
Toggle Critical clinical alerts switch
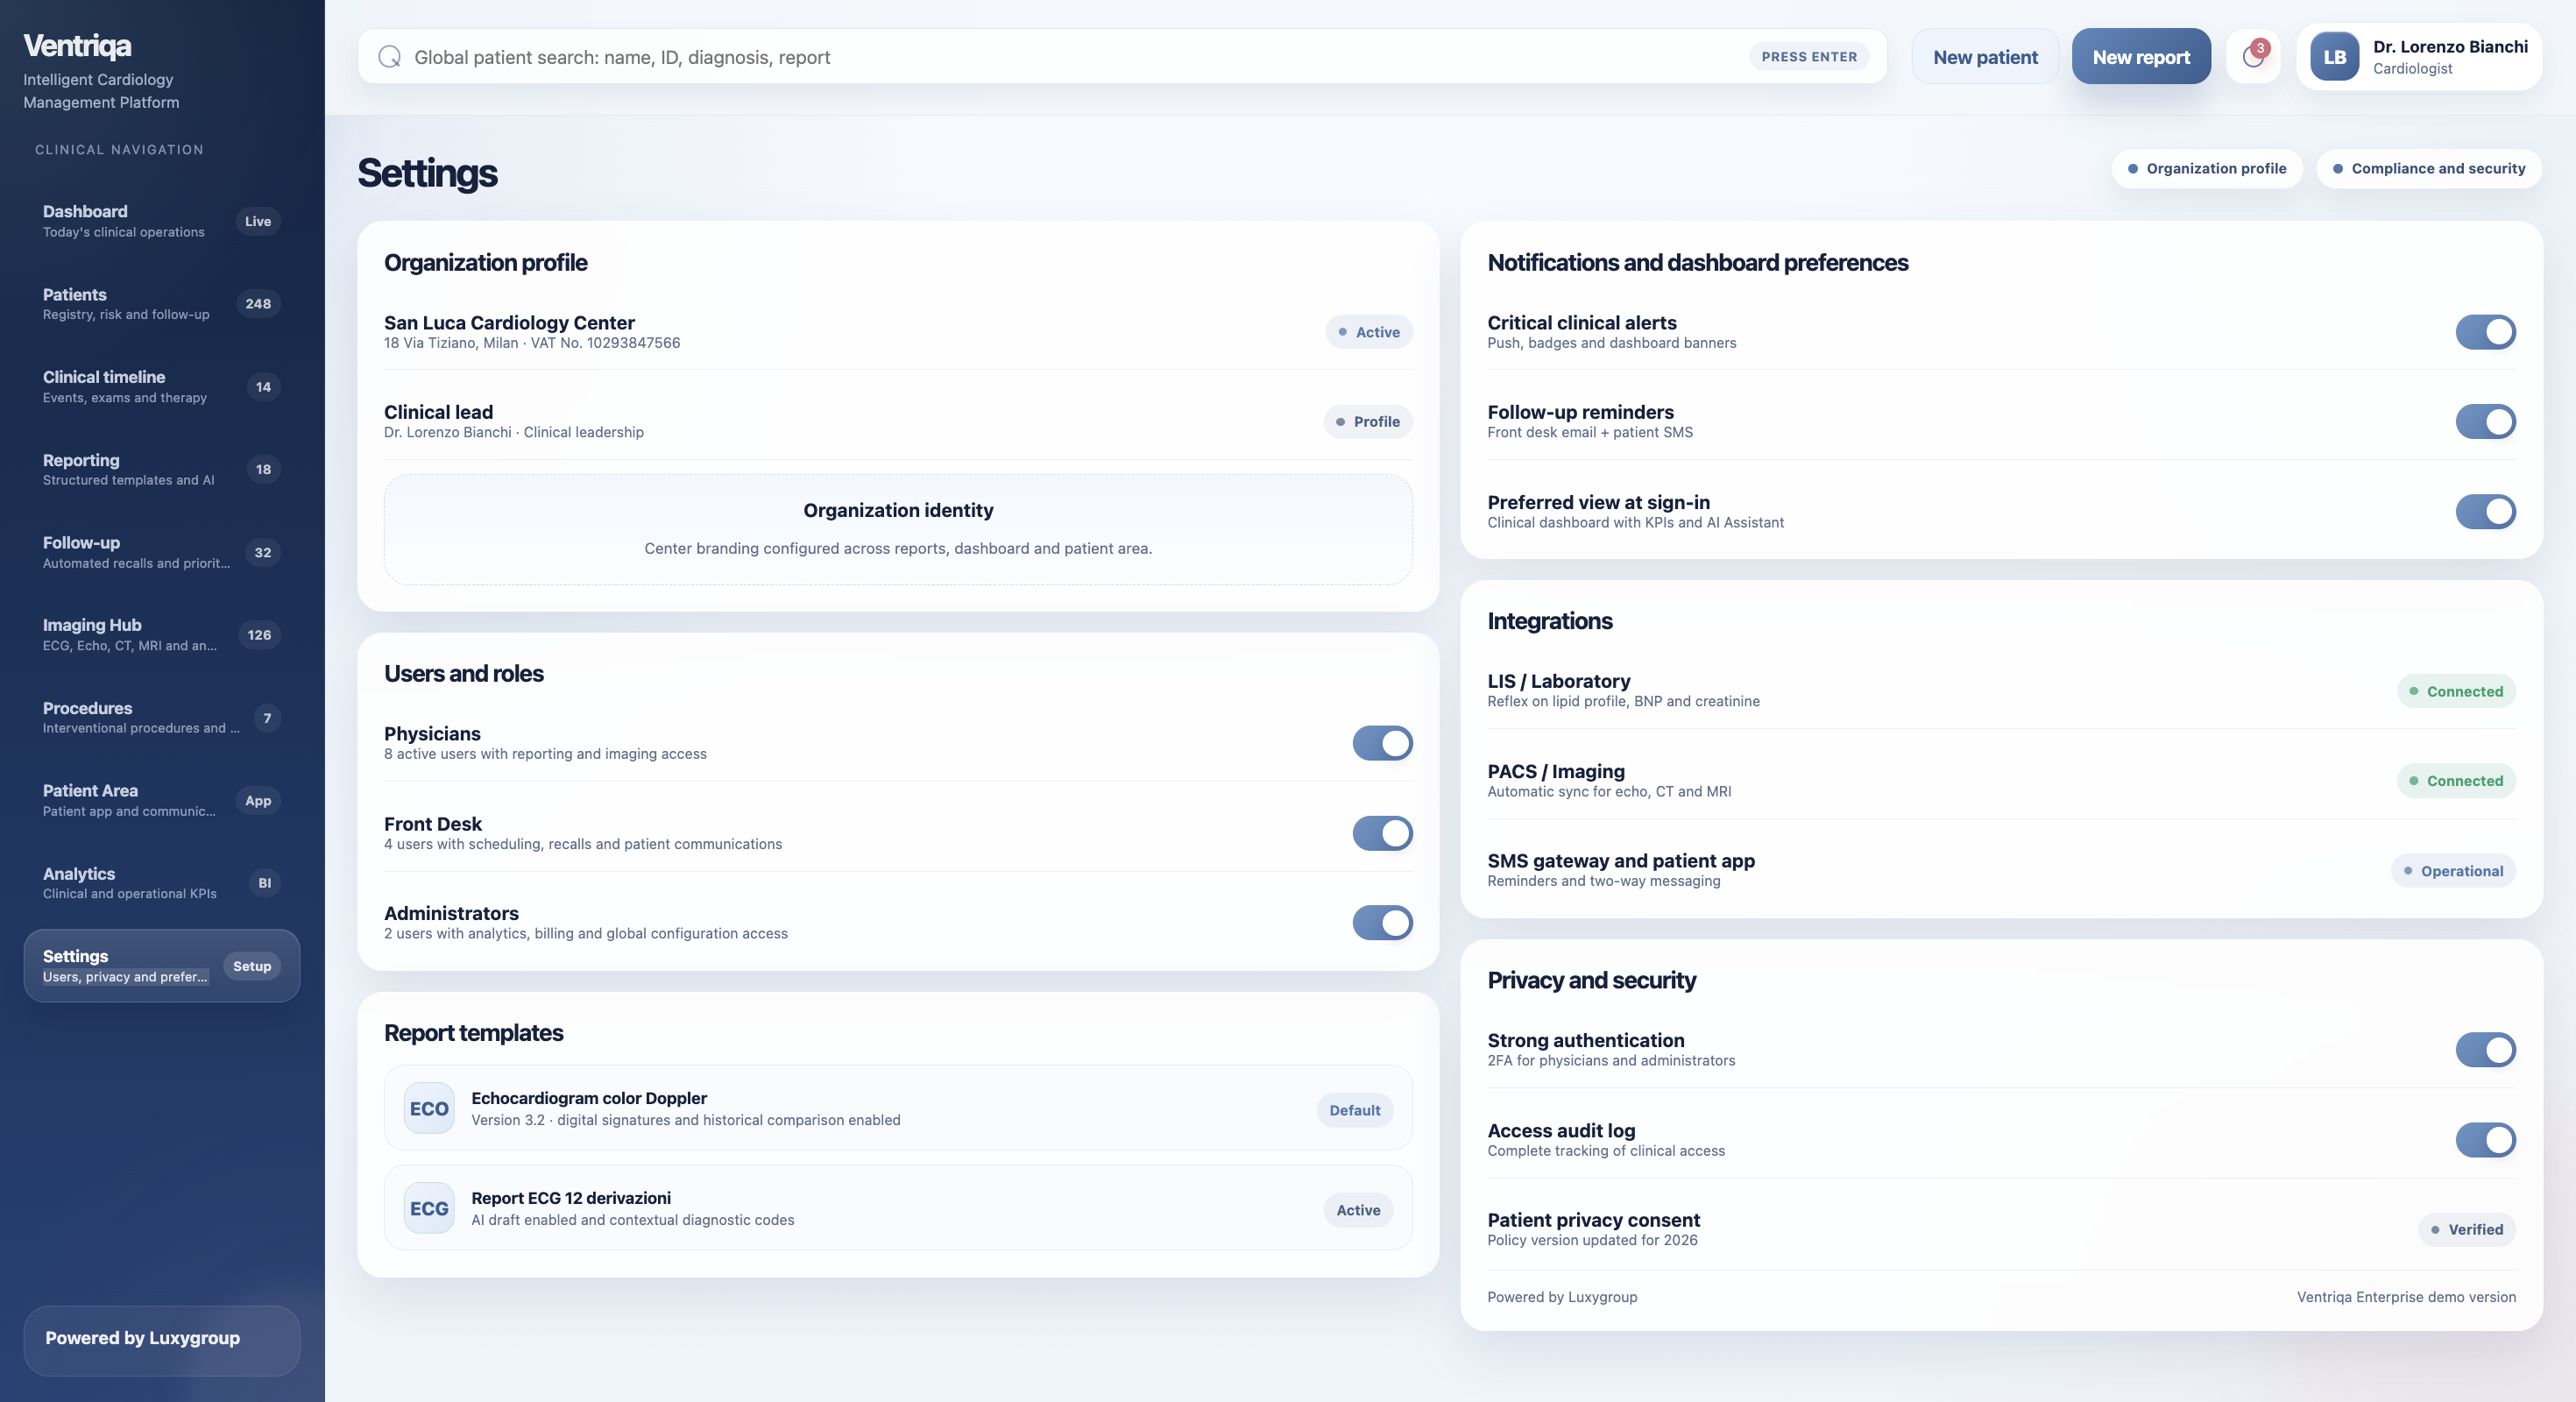[2485, 332]
